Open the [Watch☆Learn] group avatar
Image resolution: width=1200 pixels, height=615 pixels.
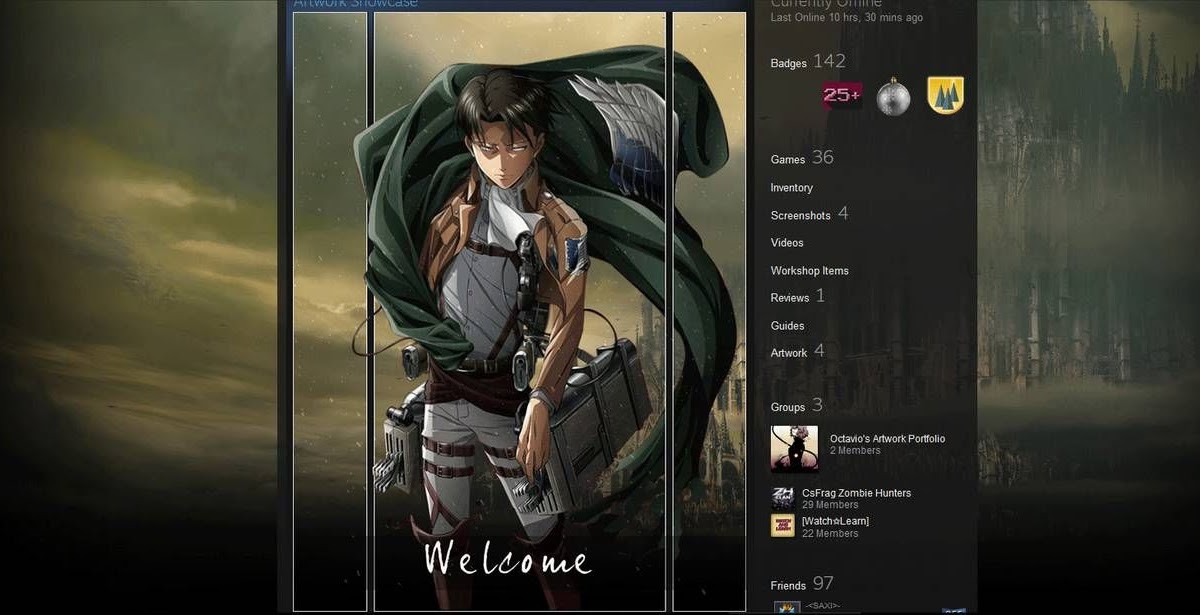pyautogui.click(x=783, y=526)
